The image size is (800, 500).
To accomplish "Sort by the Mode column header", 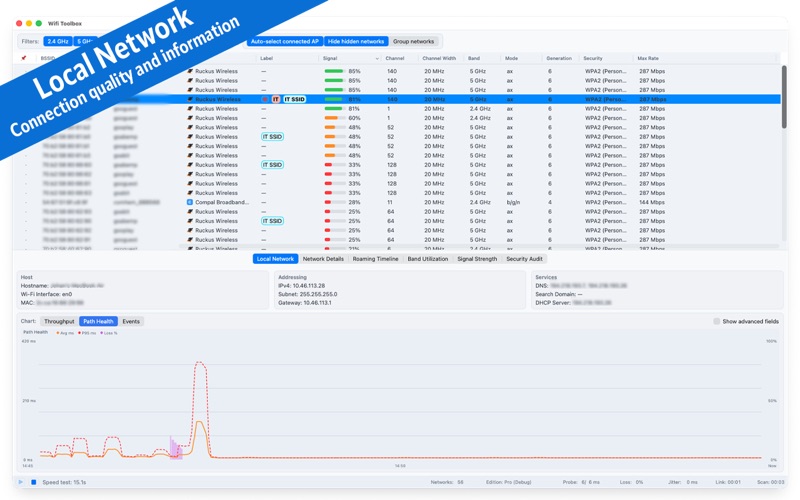I will click(x=511, y=59).
